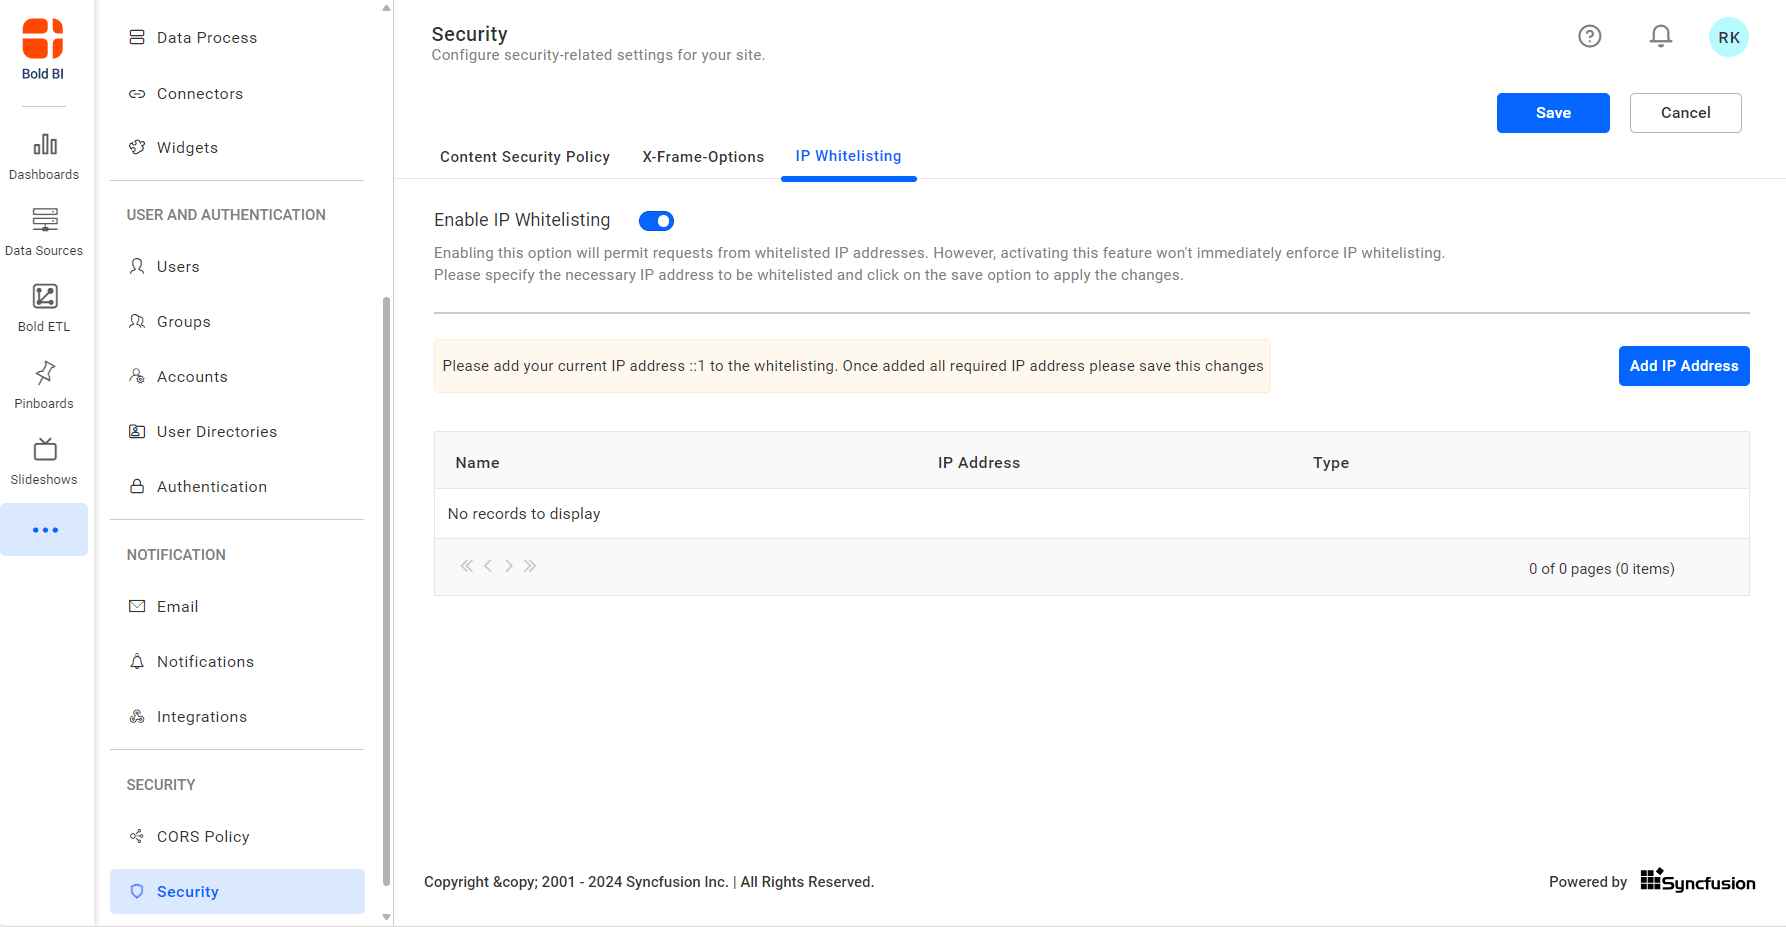Open Users settings in the sidebar
The height and width of the screenshot is (927, 1786).
[177, 266]
